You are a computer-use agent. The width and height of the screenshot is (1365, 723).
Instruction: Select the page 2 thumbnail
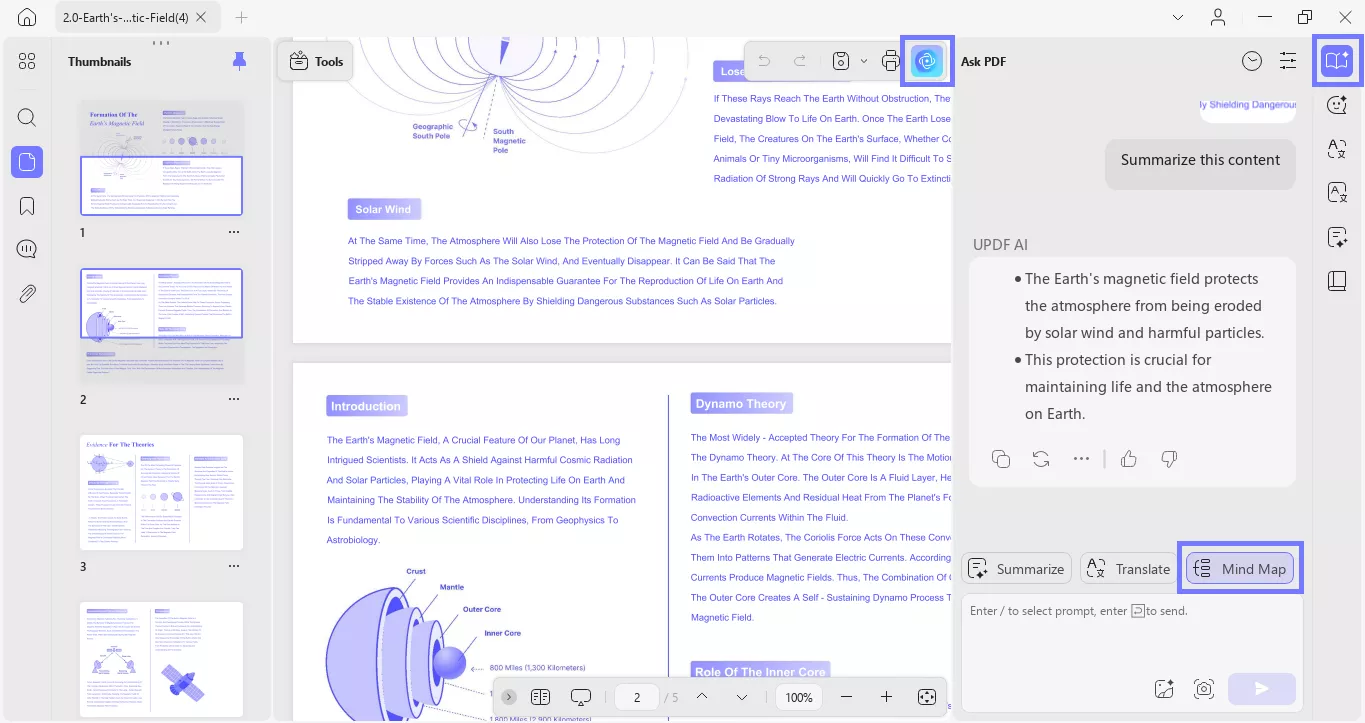pyautogui.click(x=162, y=326)
